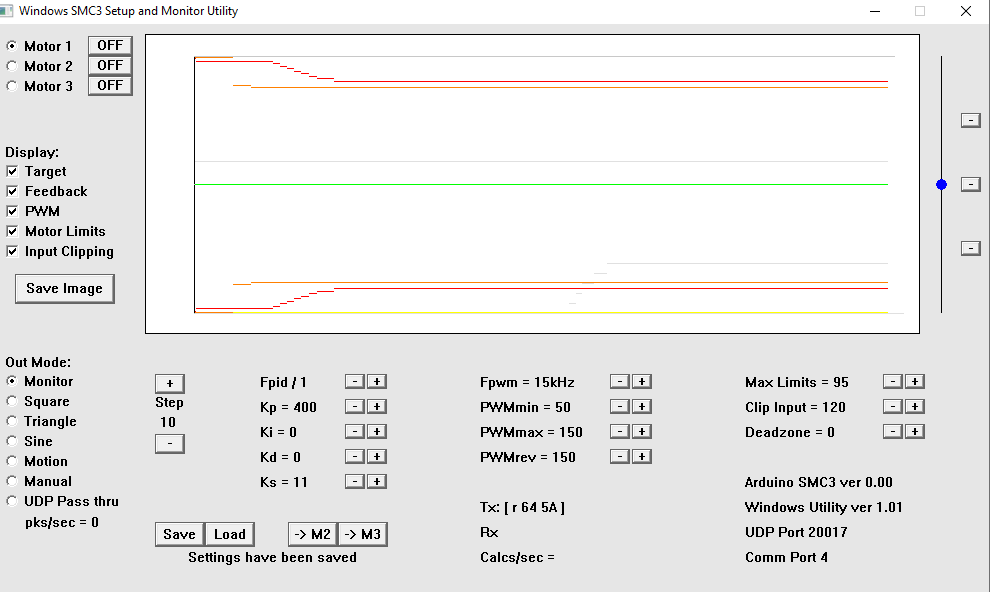Toggle Motor 1 OFF button

[x=110, y=45]
